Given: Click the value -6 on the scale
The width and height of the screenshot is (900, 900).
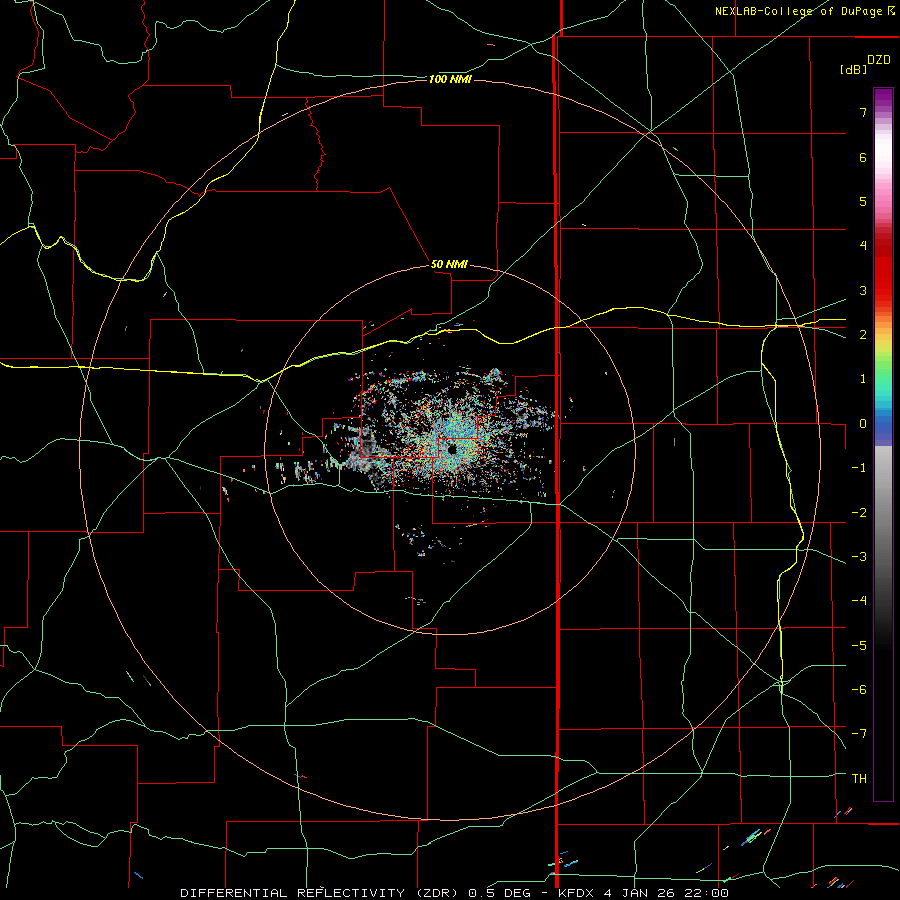Looking at the screenshot, I should pos(859,690).
